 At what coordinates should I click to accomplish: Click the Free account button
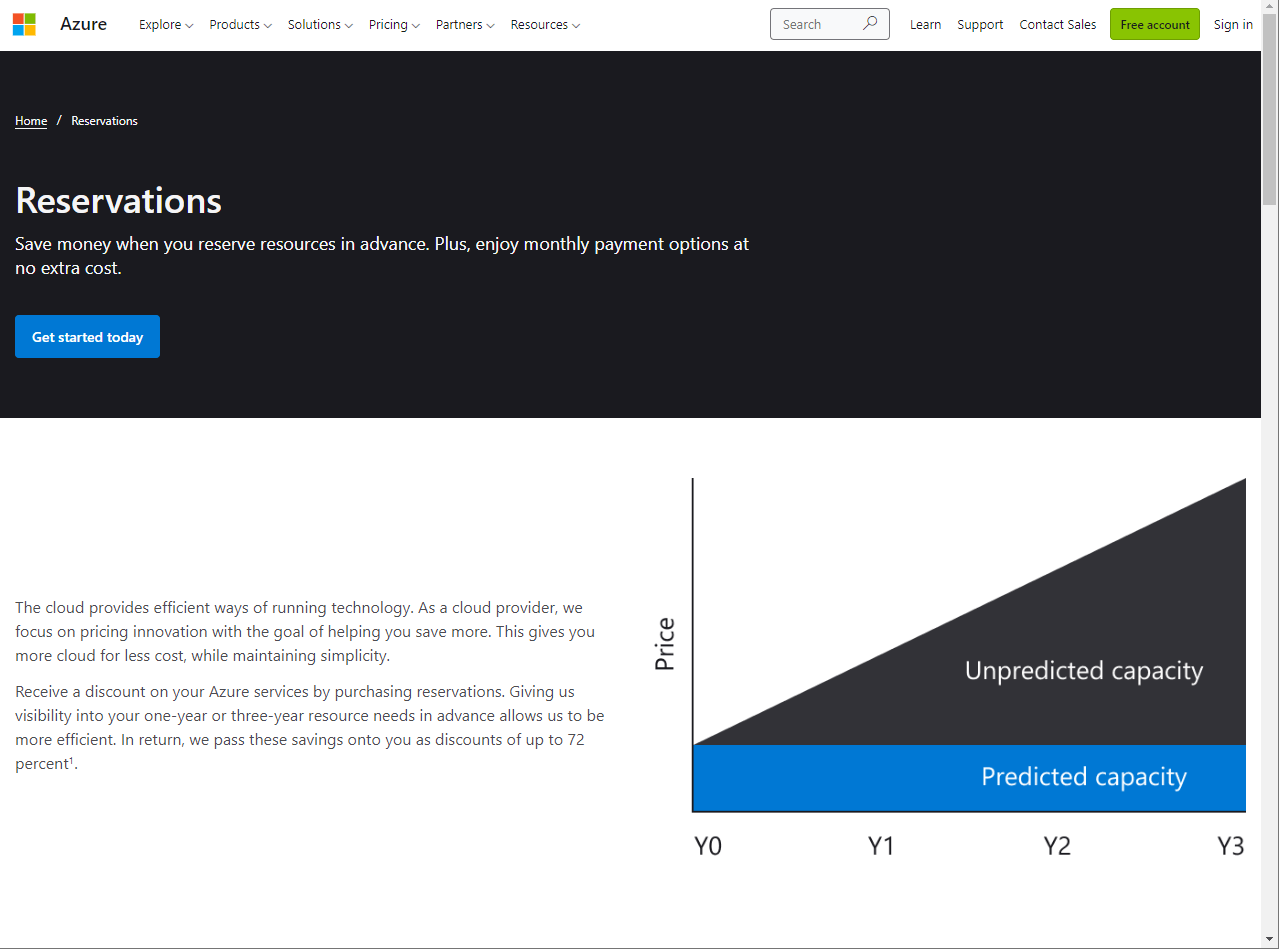coord(1154,24)
